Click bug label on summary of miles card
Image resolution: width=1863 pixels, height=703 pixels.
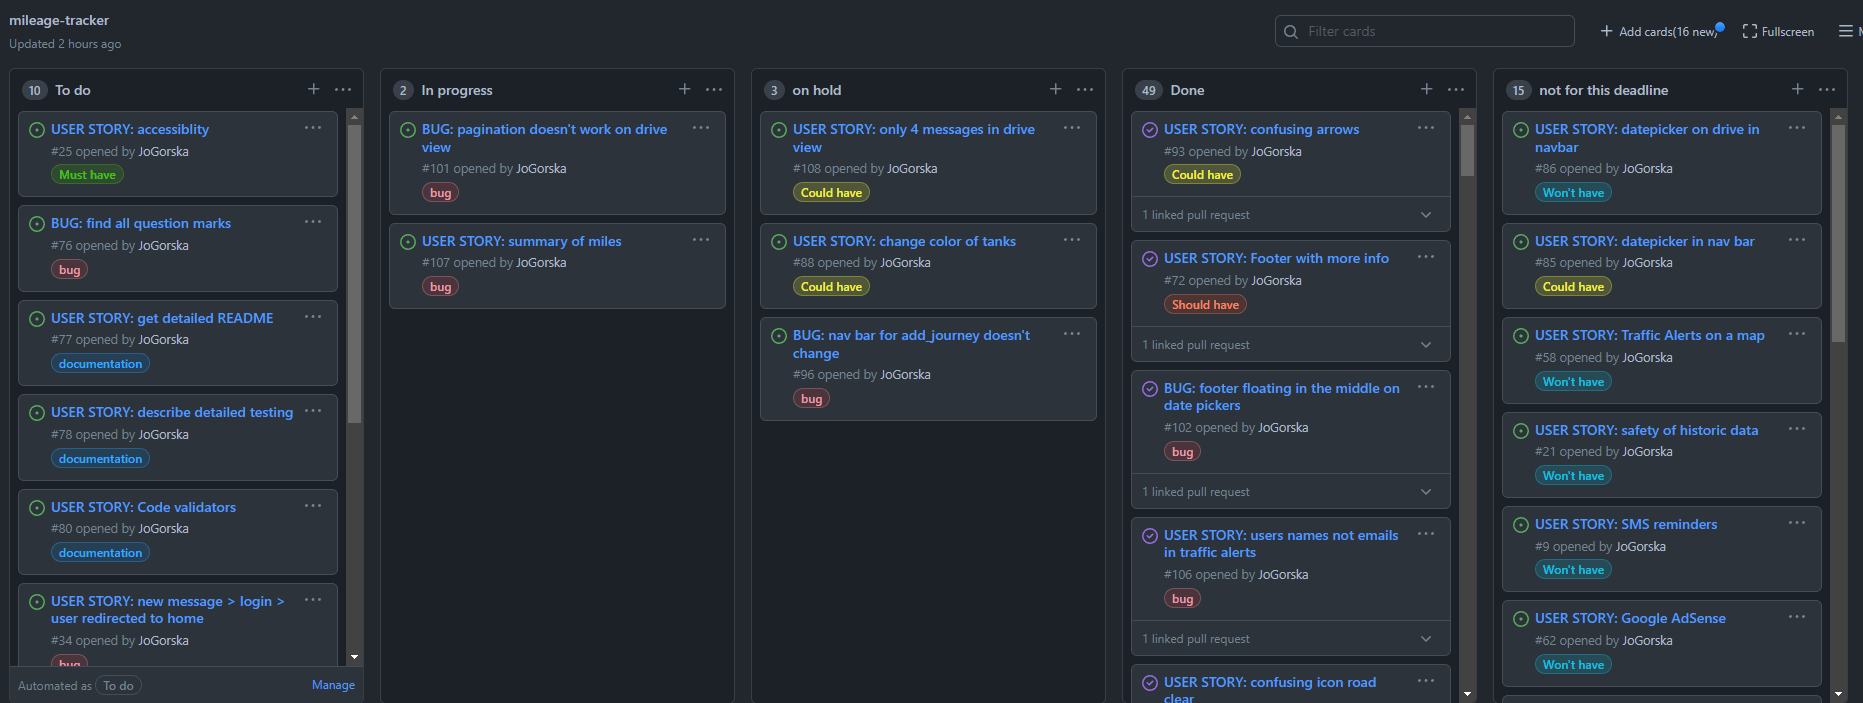point(440,286)
